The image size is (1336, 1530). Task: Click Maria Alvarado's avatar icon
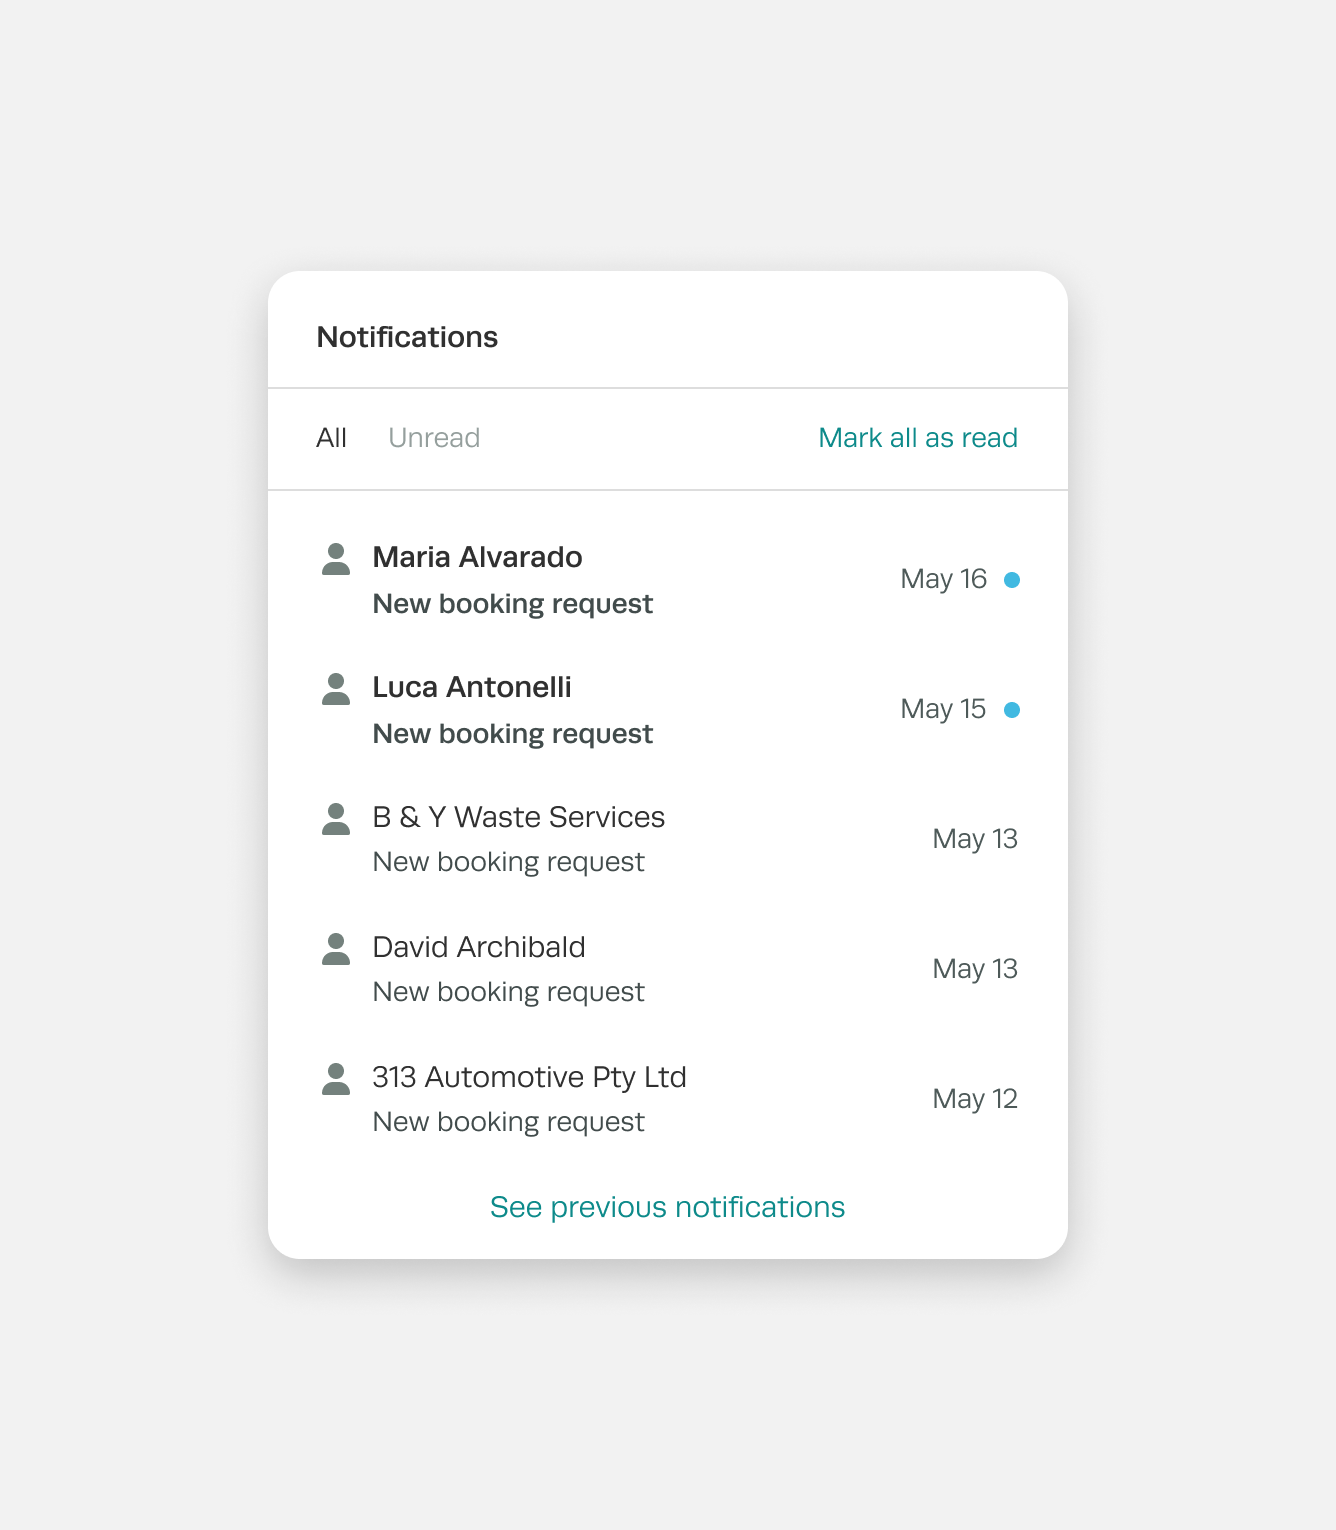tap(336, 560)
